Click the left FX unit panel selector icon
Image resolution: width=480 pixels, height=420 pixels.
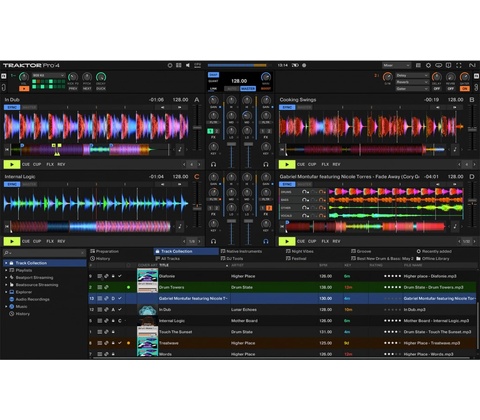(3, 76)
